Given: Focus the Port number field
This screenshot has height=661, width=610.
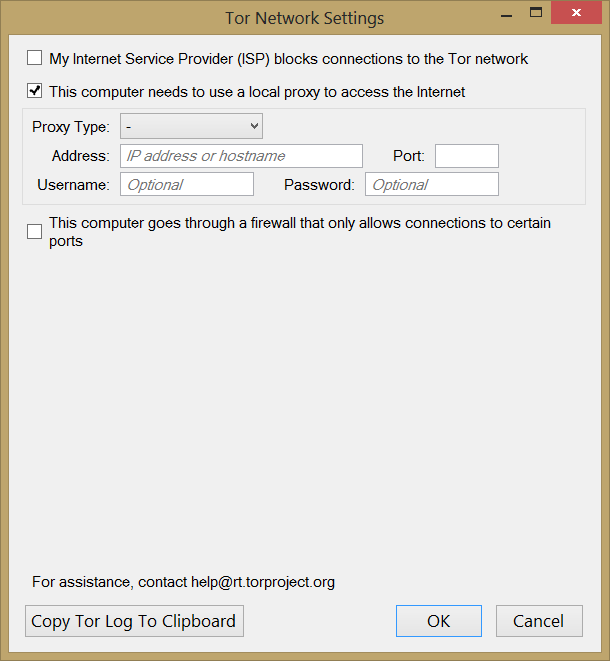Looking at the screenshot, I should [466, 156].
